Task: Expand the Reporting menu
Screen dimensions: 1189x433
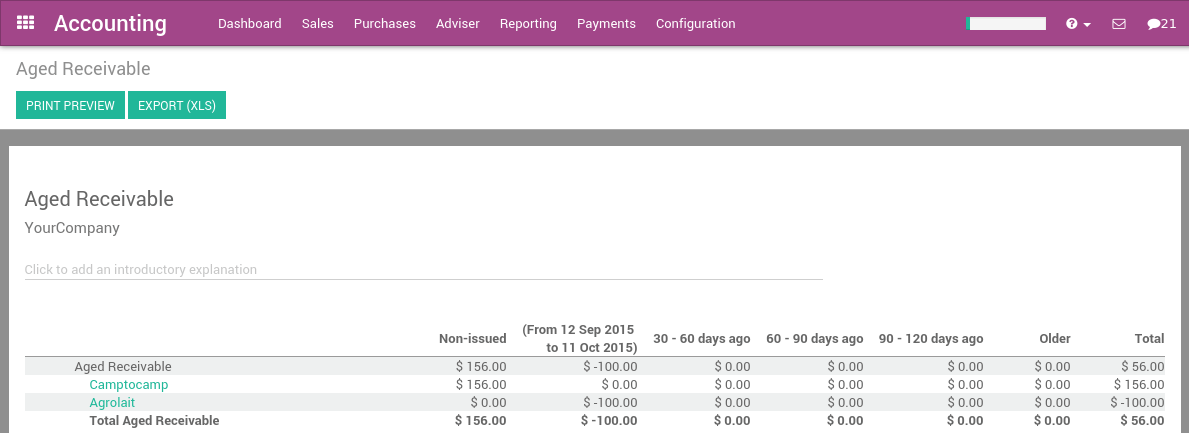Action: (x=528, y=24)
